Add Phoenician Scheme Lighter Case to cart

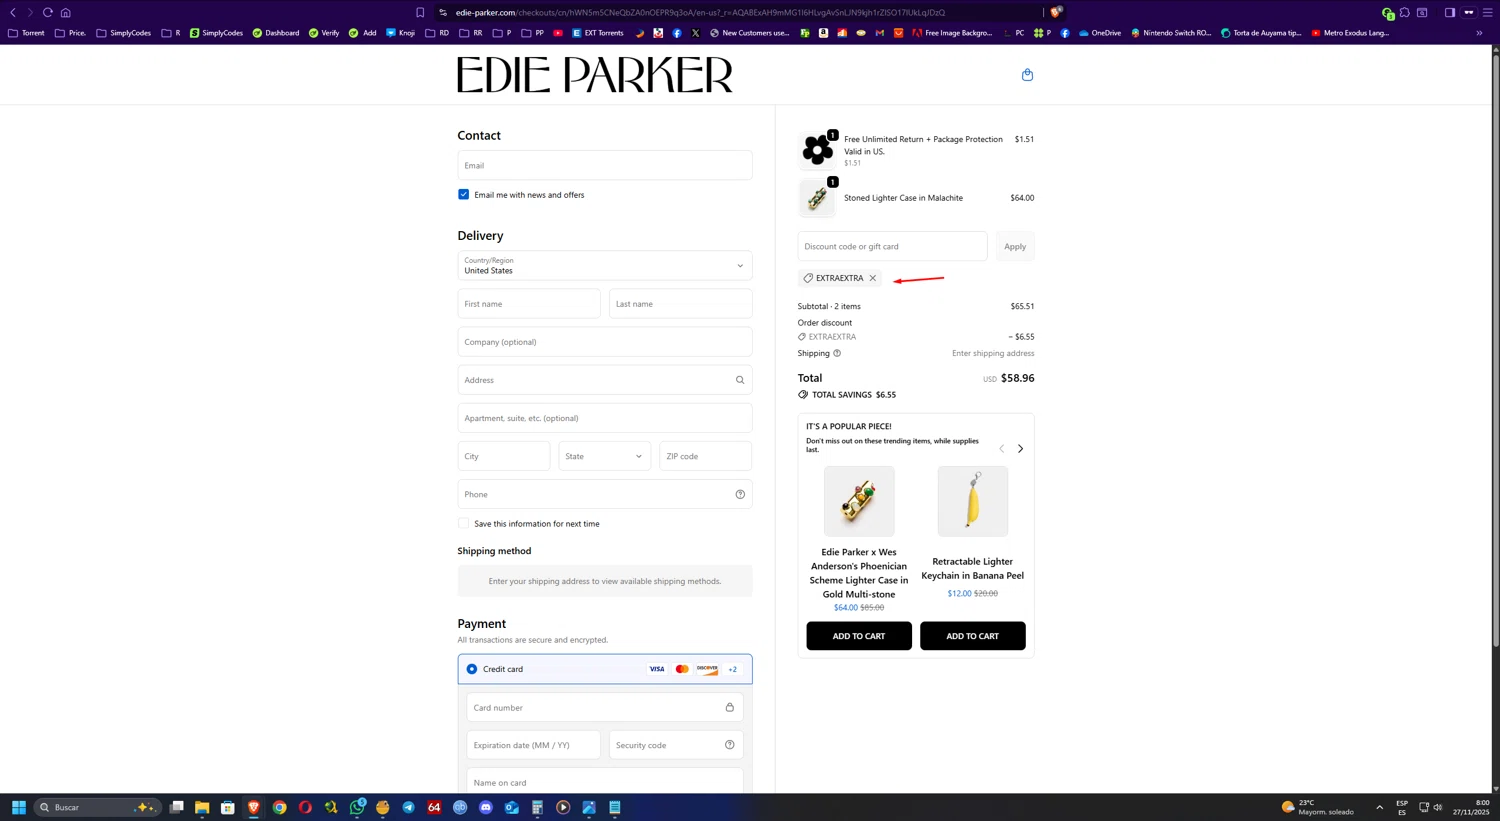(859, 636)
